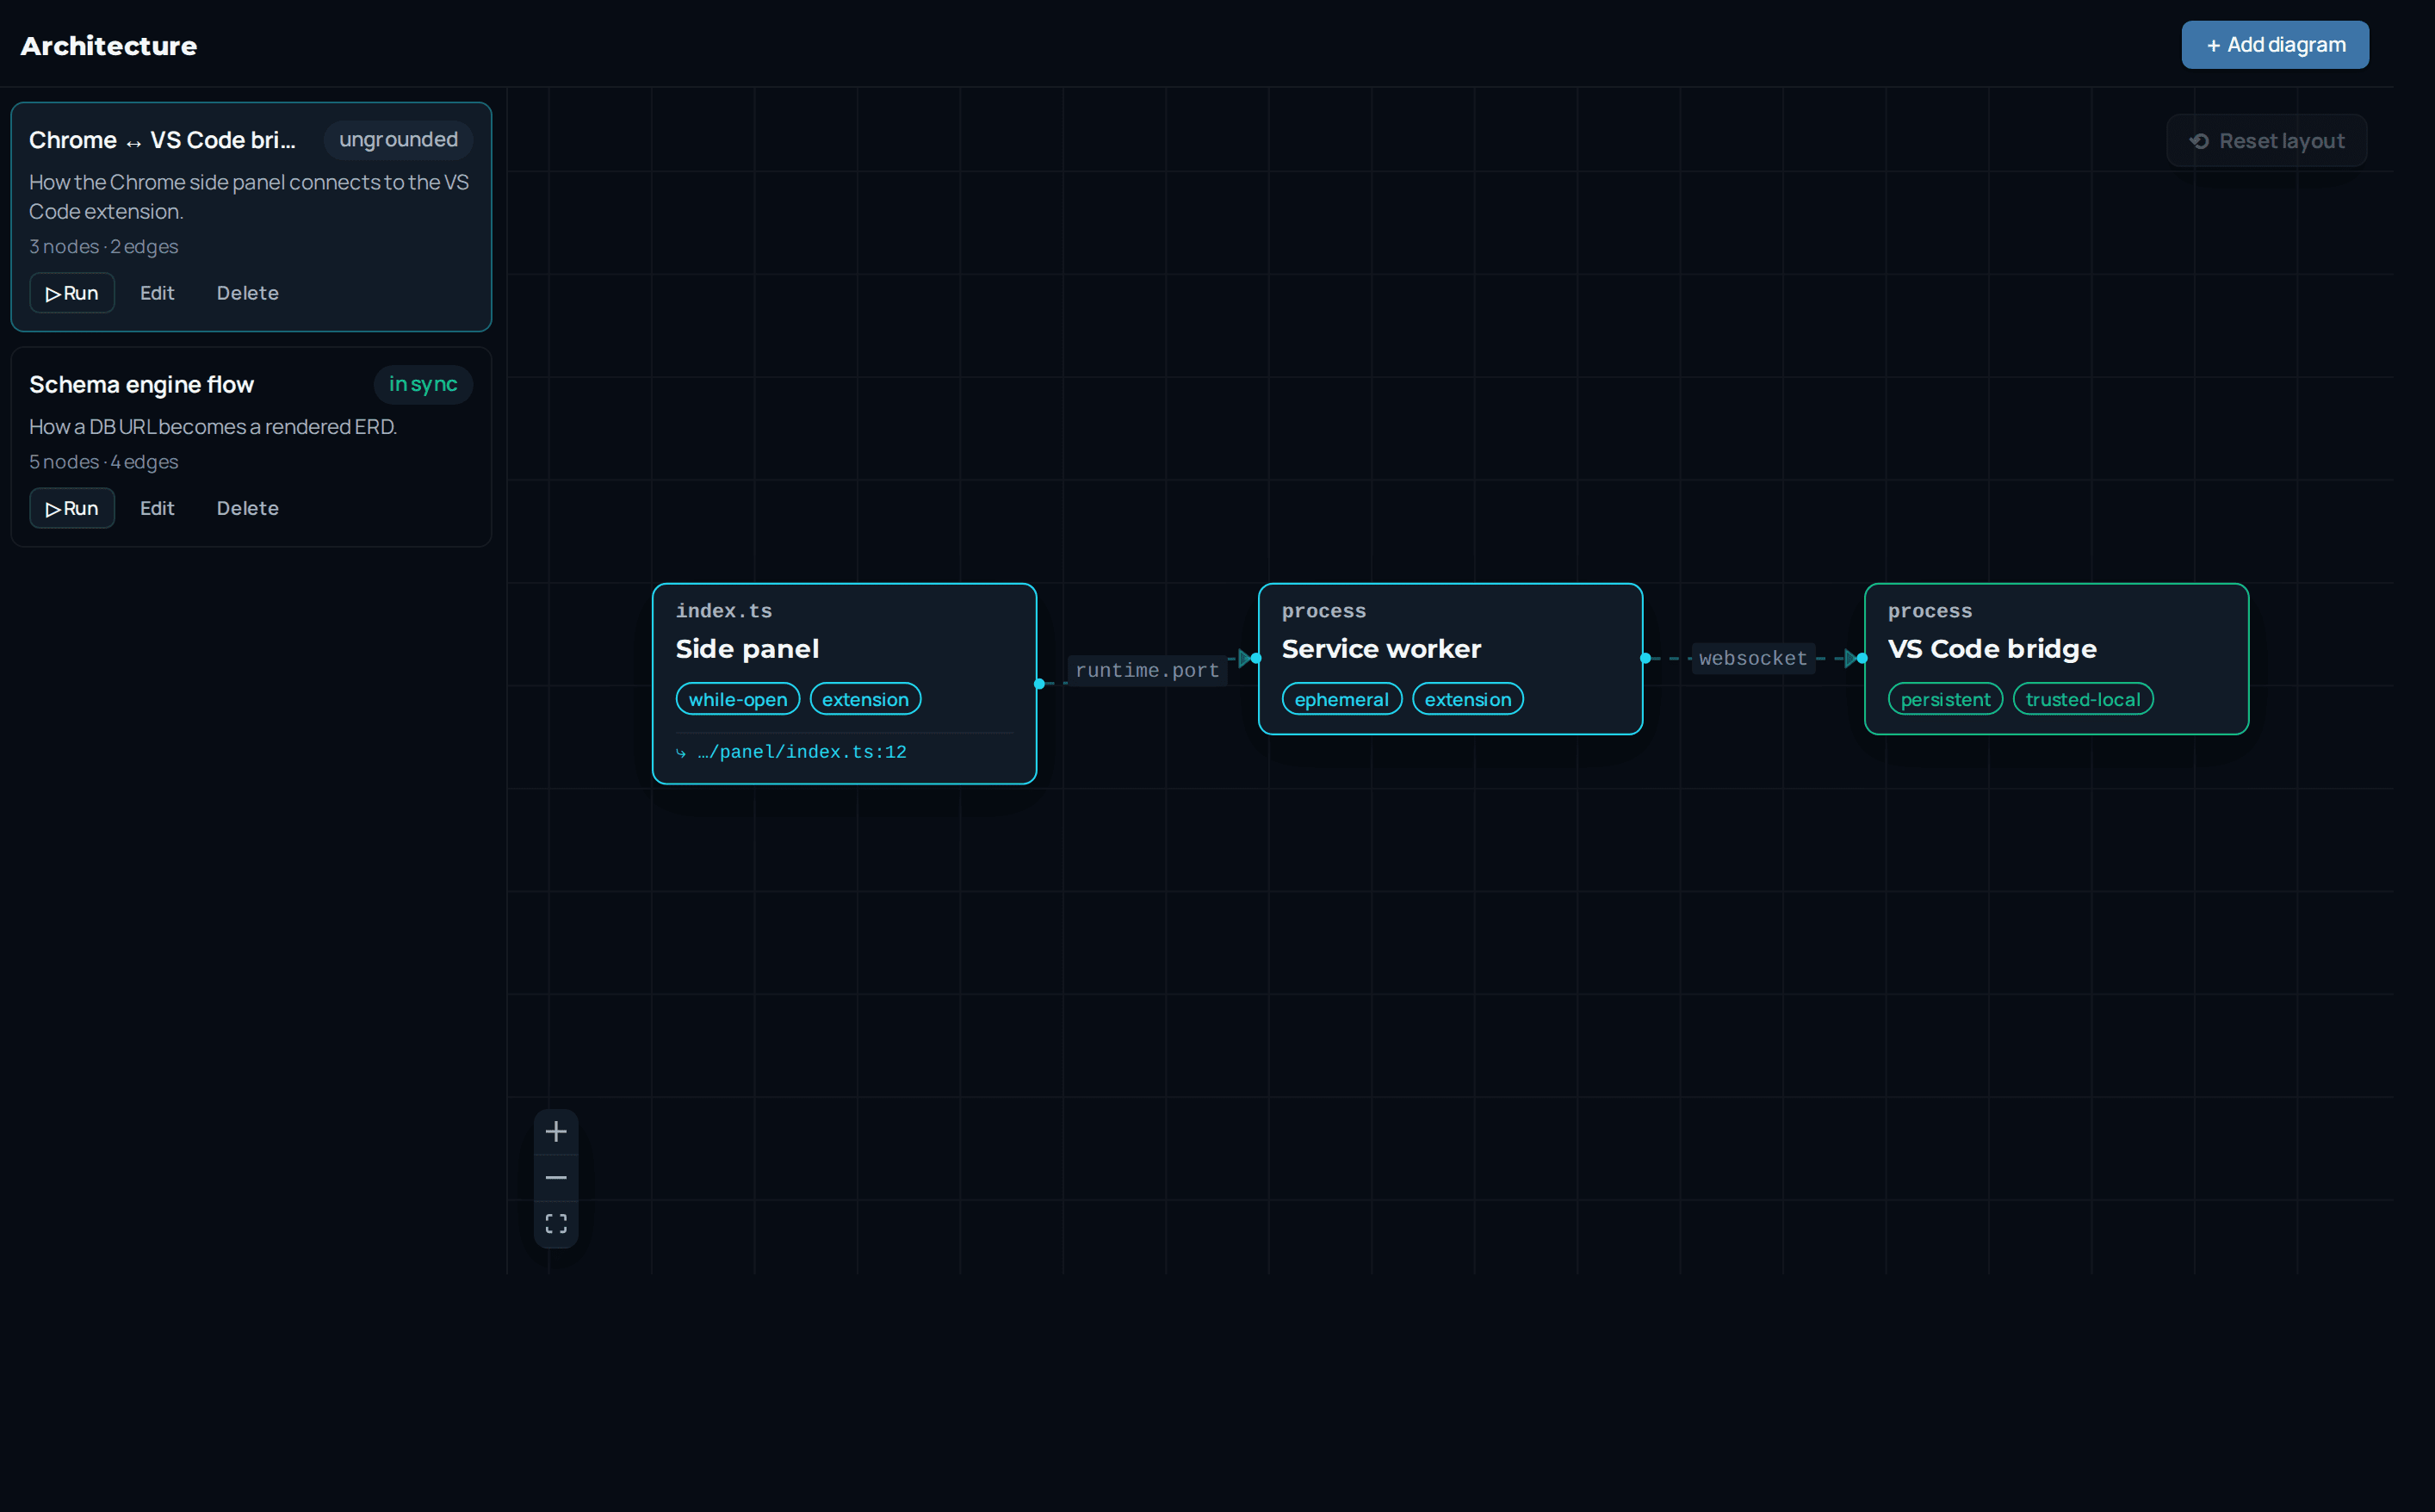The image size is (2435, 1512).
Task: Fit the diagram to view
Action: click(556, 1223)
